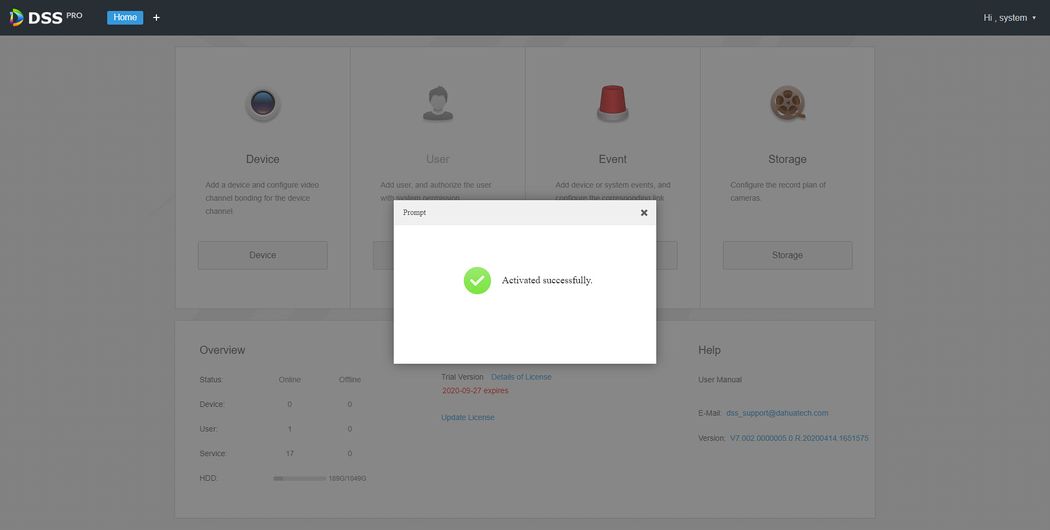Click the Help section heading
This screenshot has height=530, width=1050.
coord(709,350)
